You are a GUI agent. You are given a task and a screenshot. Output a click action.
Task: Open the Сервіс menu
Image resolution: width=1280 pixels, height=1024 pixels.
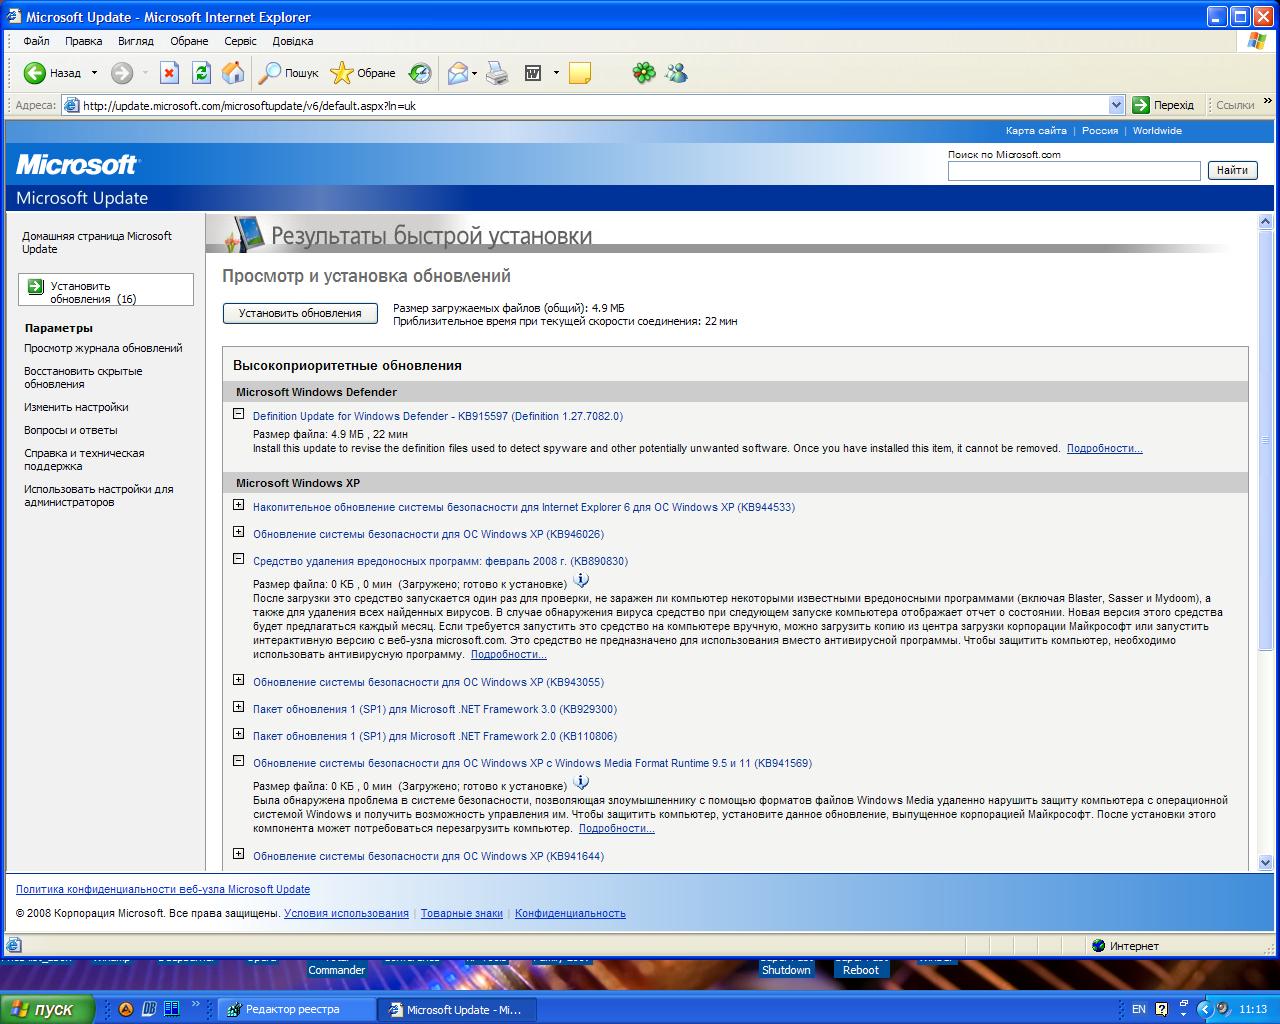click(x=240, y=41)
